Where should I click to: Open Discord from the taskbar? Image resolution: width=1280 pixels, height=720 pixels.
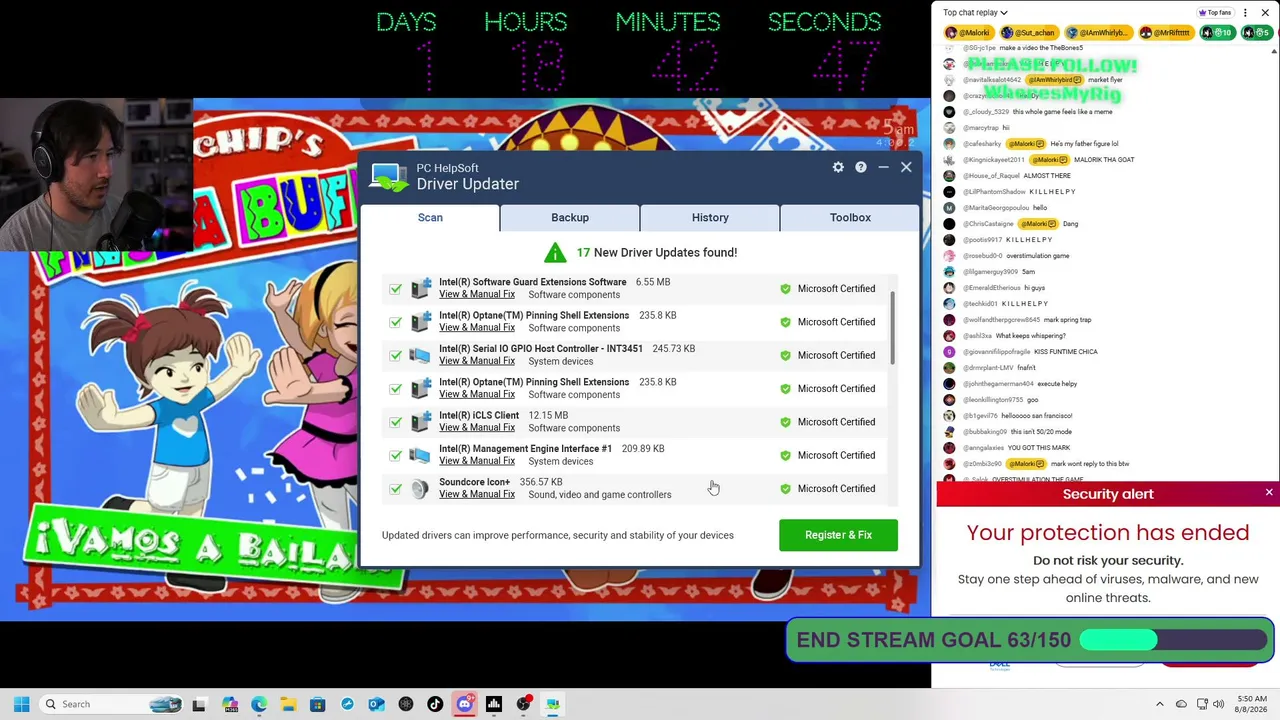(464, 704)
